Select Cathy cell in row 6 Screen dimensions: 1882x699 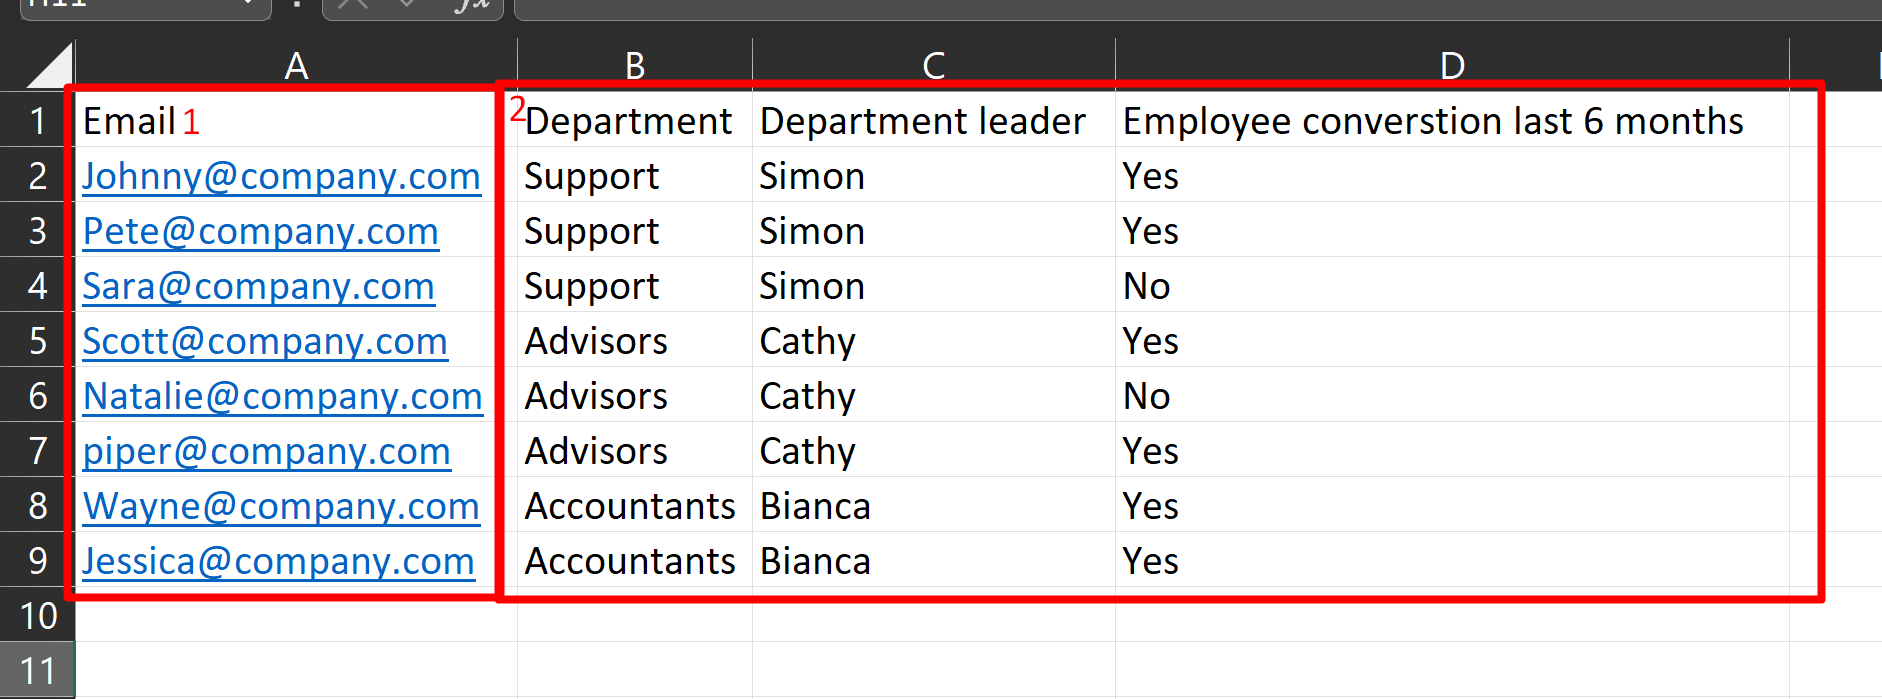934,395
